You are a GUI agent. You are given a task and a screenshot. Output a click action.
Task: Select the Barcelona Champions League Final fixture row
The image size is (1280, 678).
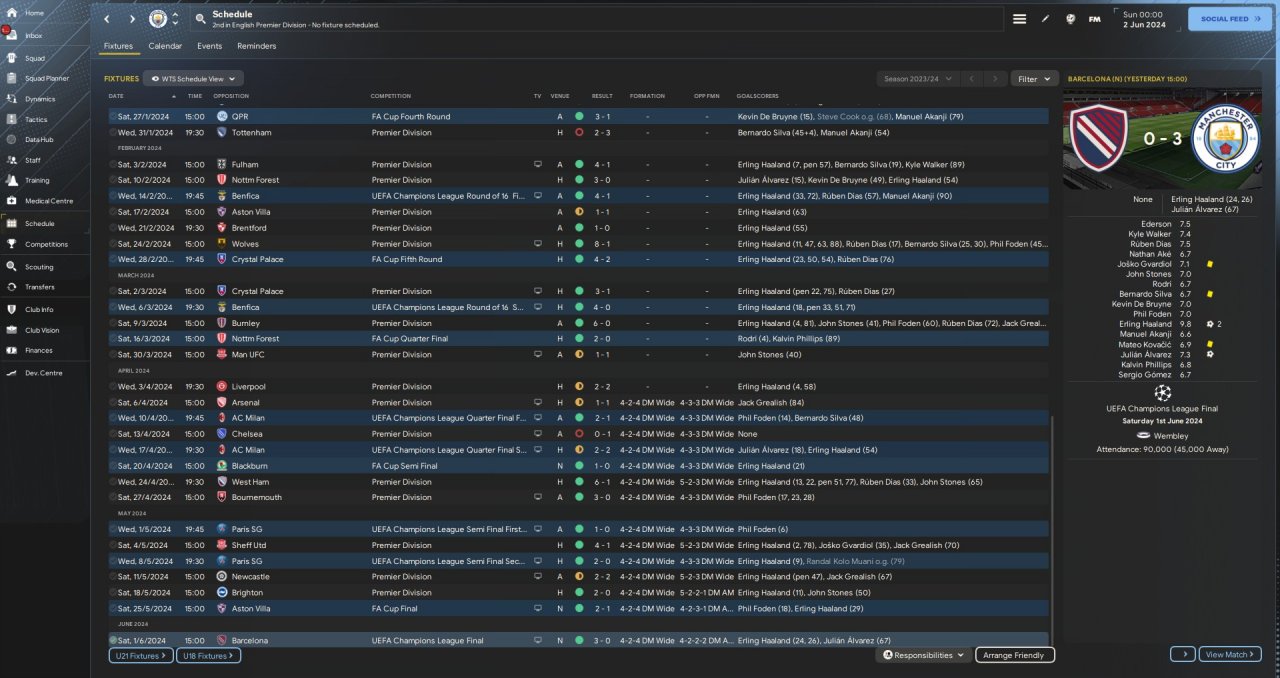click(x=578, y=640)
